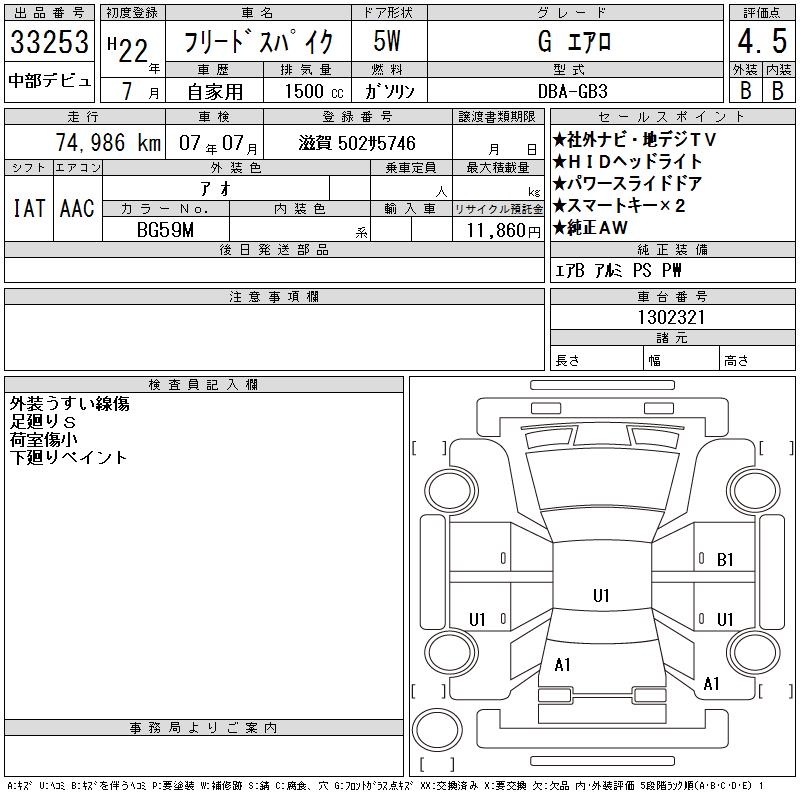Click sales point 純正AW
800x800 pixels.
(590, 228)
